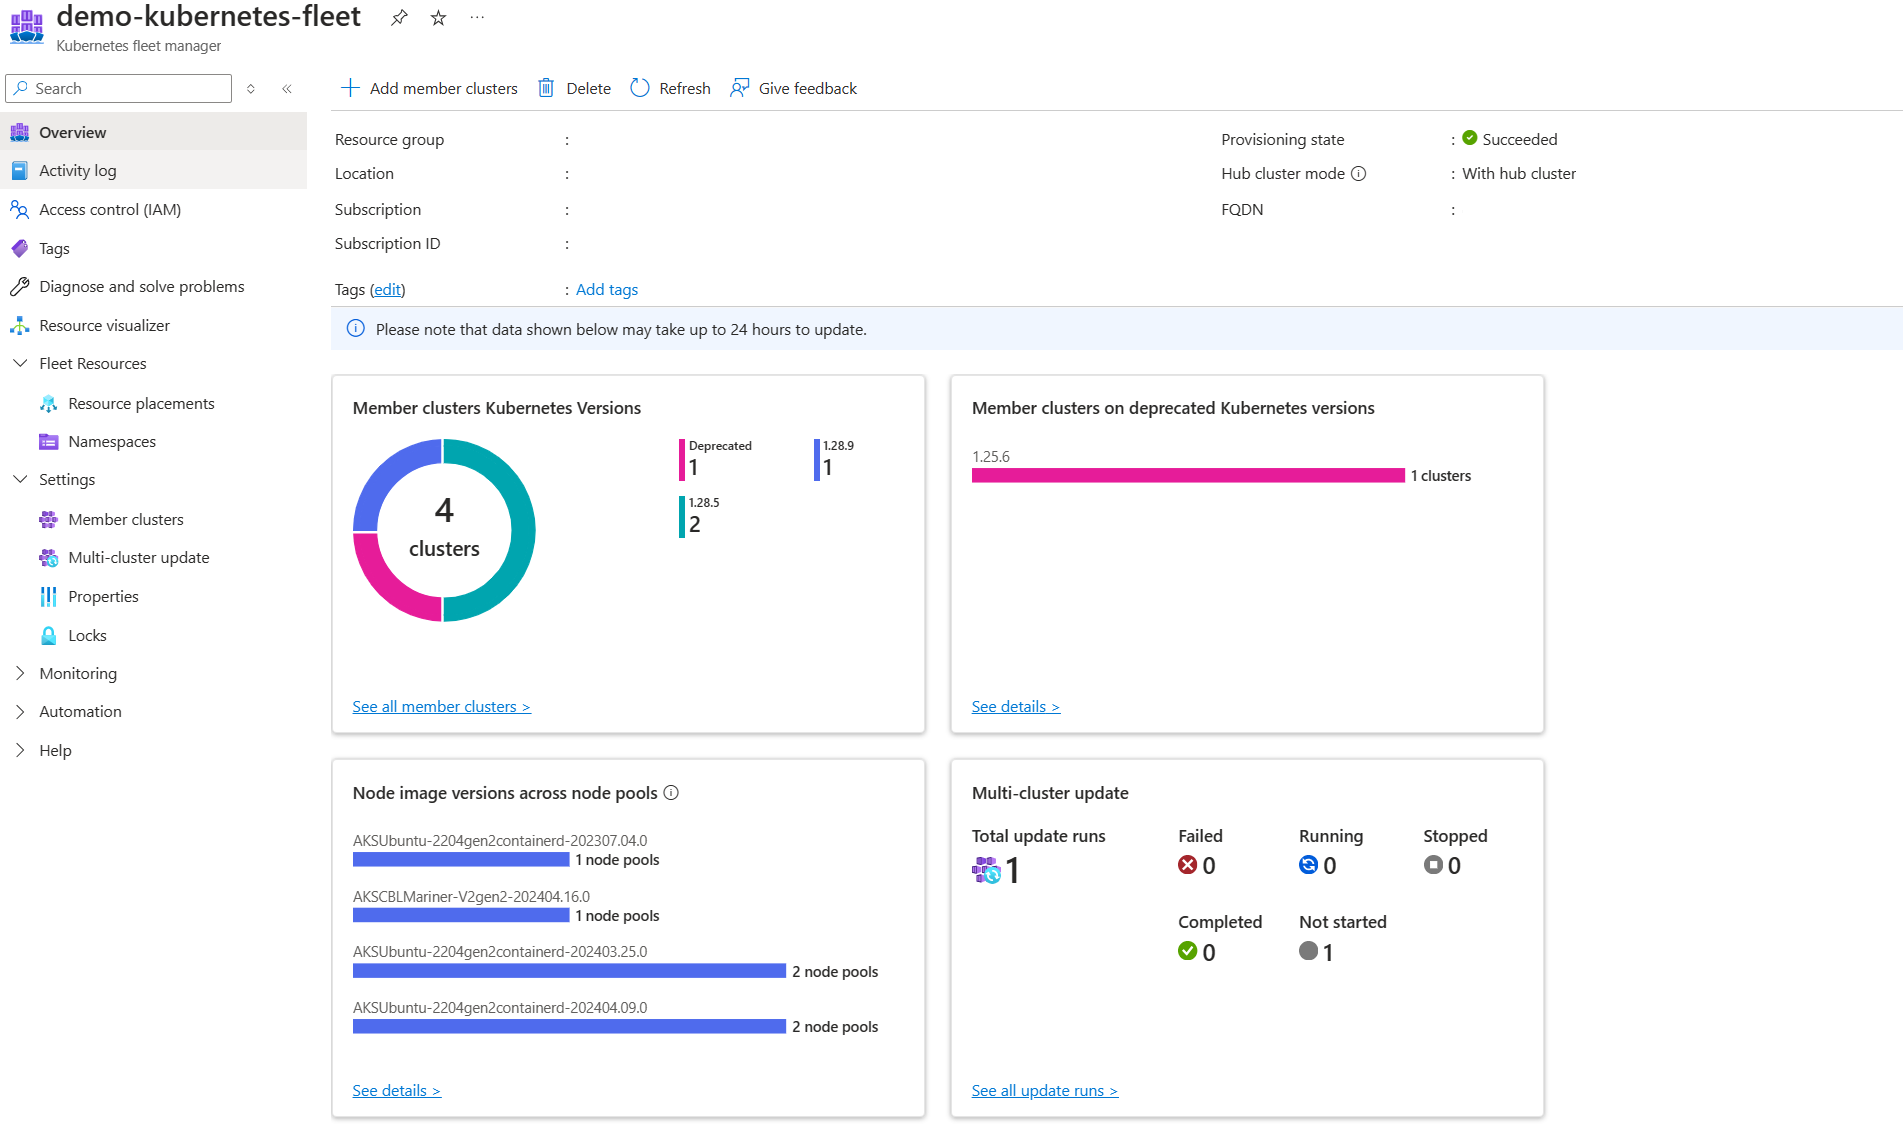Open the Overview menu item
The width and height of the screenshot is (1903, 1129).
(154, 132)
